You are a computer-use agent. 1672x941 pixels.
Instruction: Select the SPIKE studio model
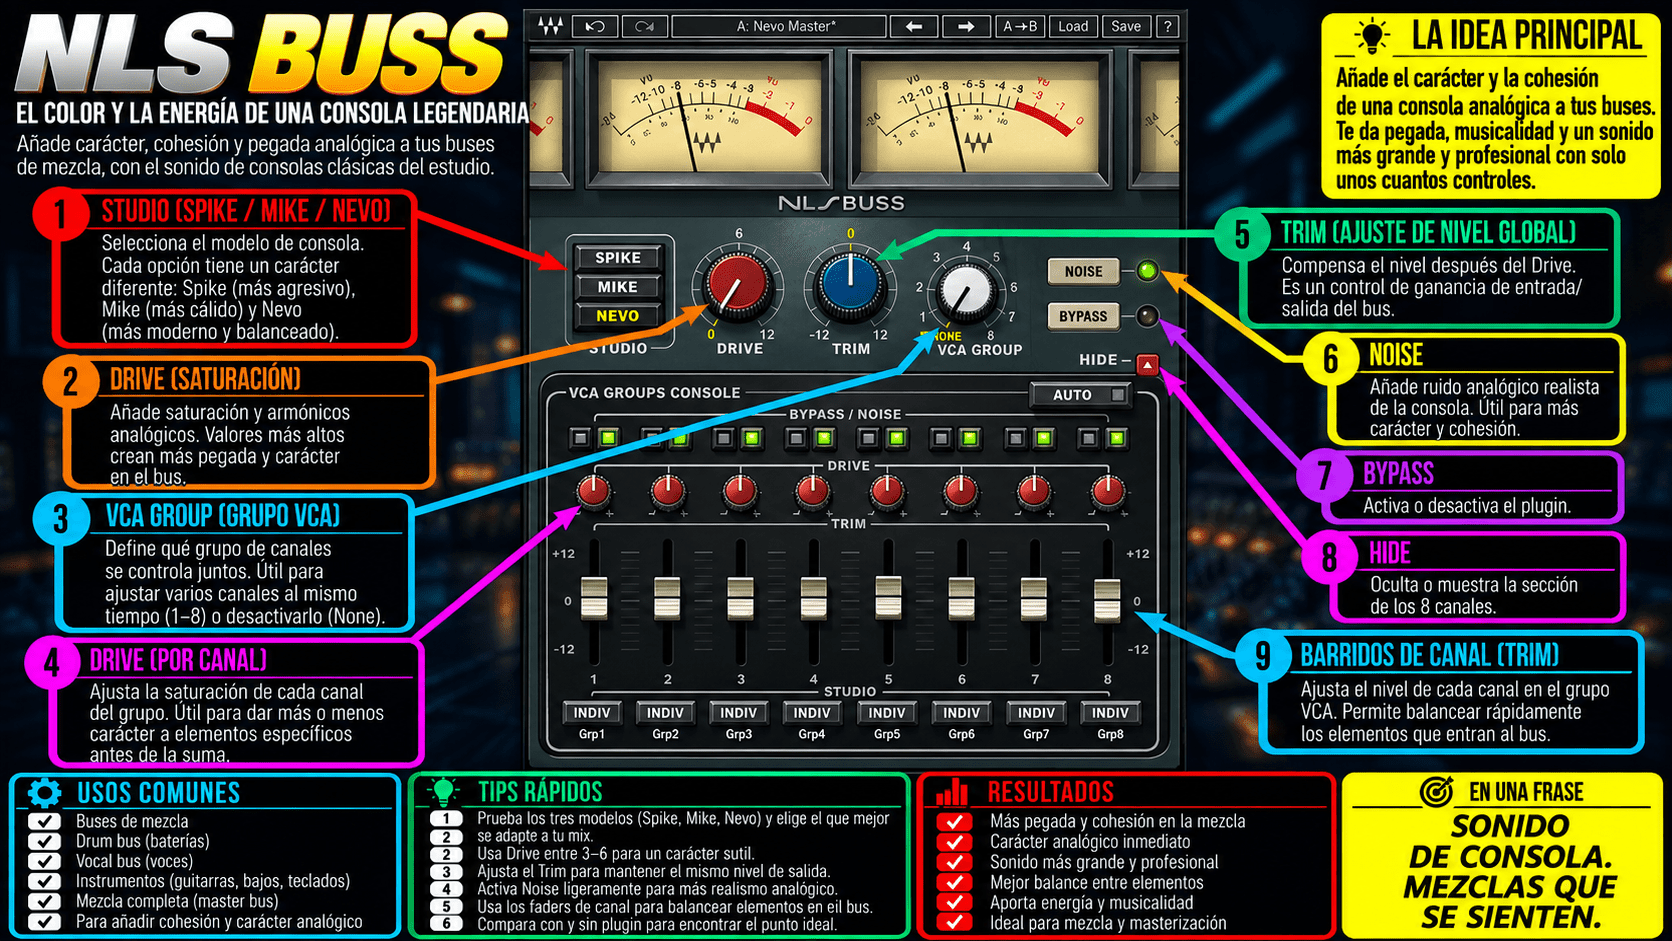(x=618, y=258)
